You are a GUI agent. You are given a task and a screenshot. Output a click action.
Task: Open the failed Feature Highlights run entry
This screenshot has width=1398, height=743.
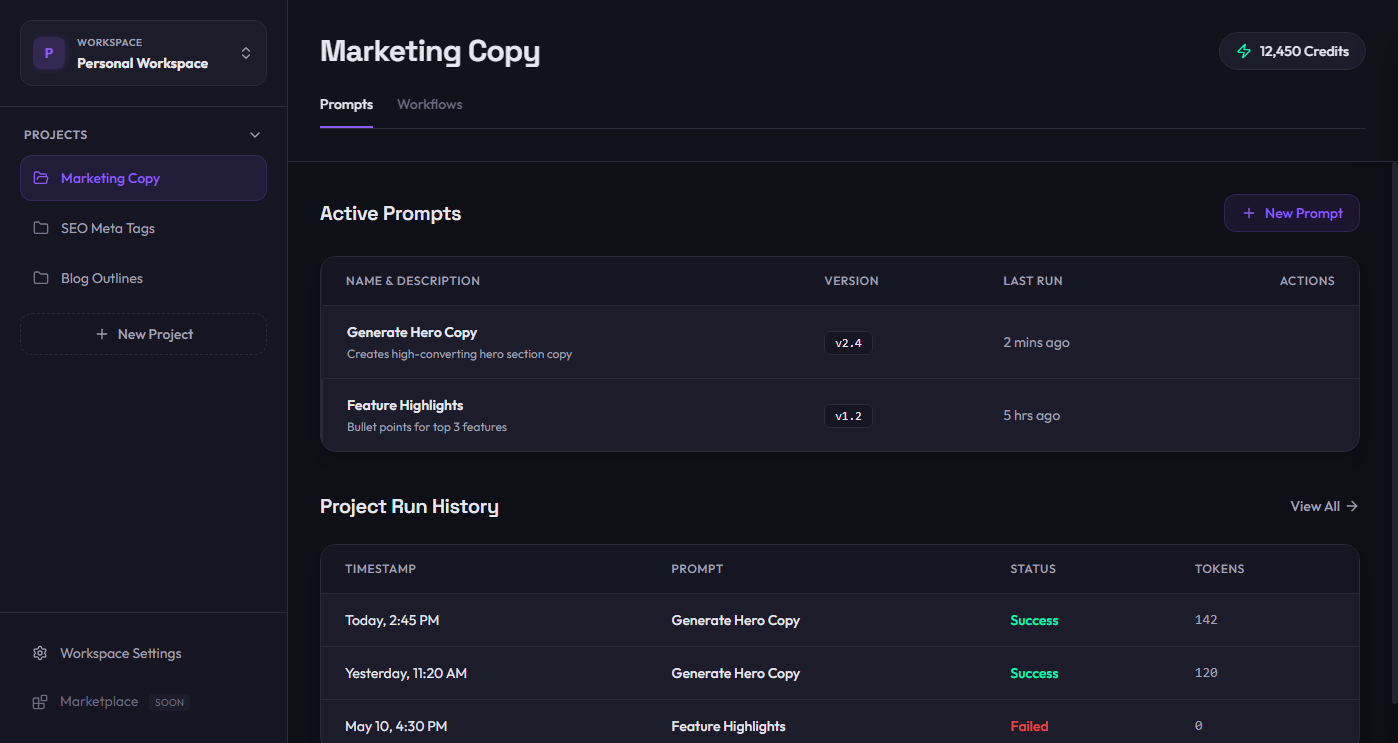pyautogui.click(x=840, y=726)
